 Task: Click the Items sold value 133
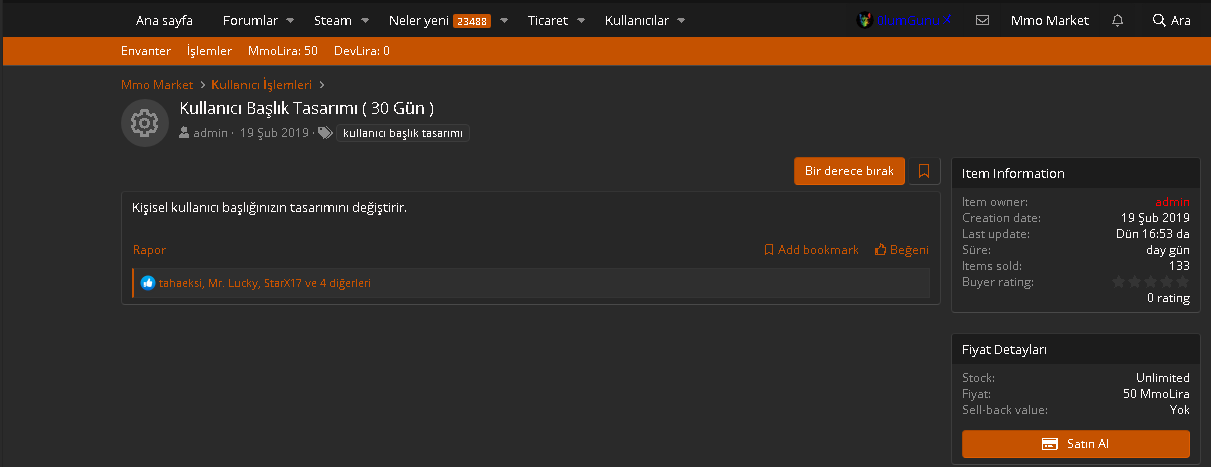[1179, 266]
